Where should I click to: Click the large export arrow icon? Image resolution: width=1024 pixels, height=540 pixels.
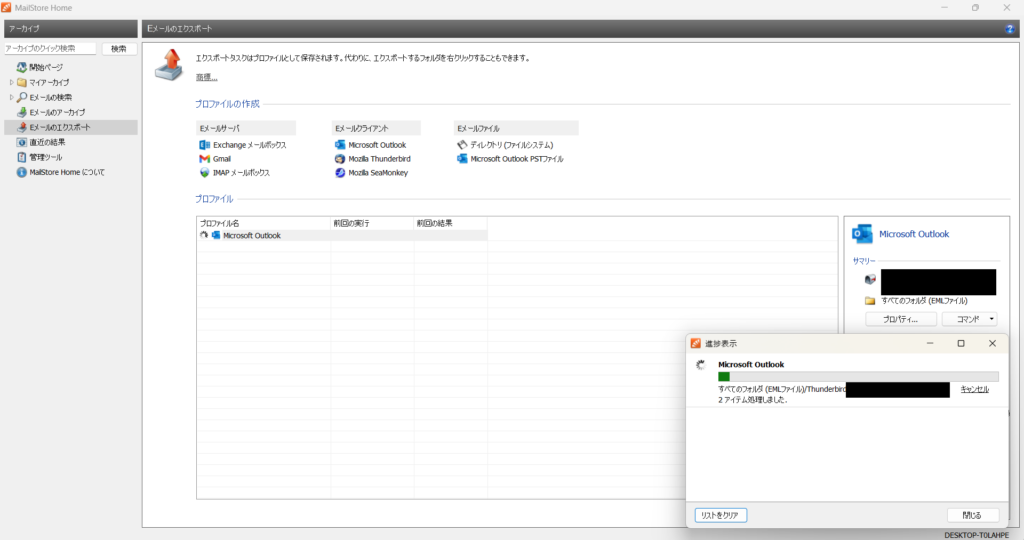(169, 65)
